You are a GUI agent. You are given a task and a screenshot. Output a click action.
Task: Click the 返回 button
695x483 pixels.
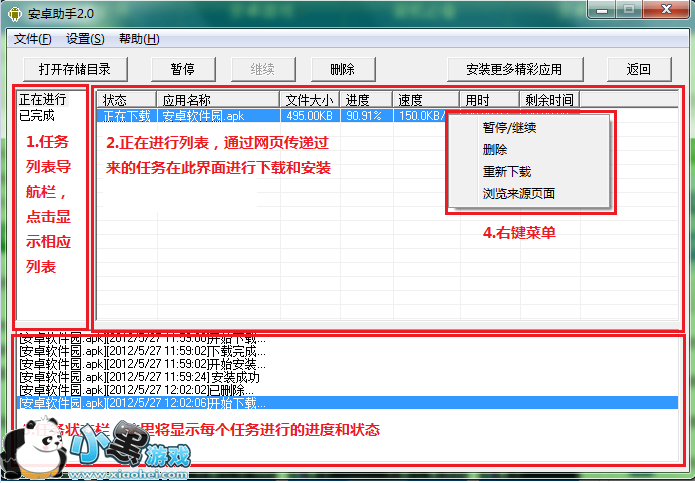click(639, 69)
